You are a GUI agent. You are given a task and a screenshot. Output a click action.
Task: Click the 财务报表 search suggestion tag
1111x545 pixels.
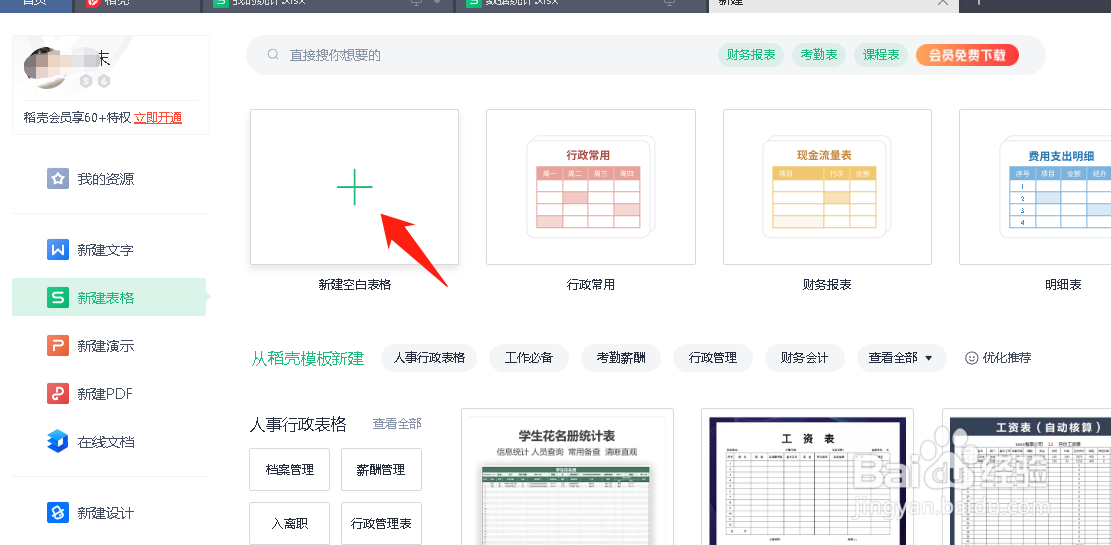[x=751, y=55]
